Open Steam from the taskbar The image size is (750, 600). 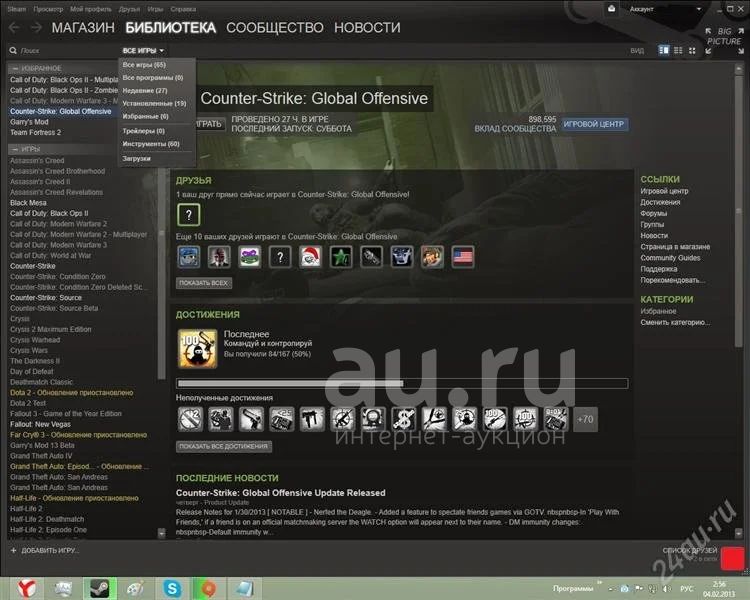[x=99, y=588]
